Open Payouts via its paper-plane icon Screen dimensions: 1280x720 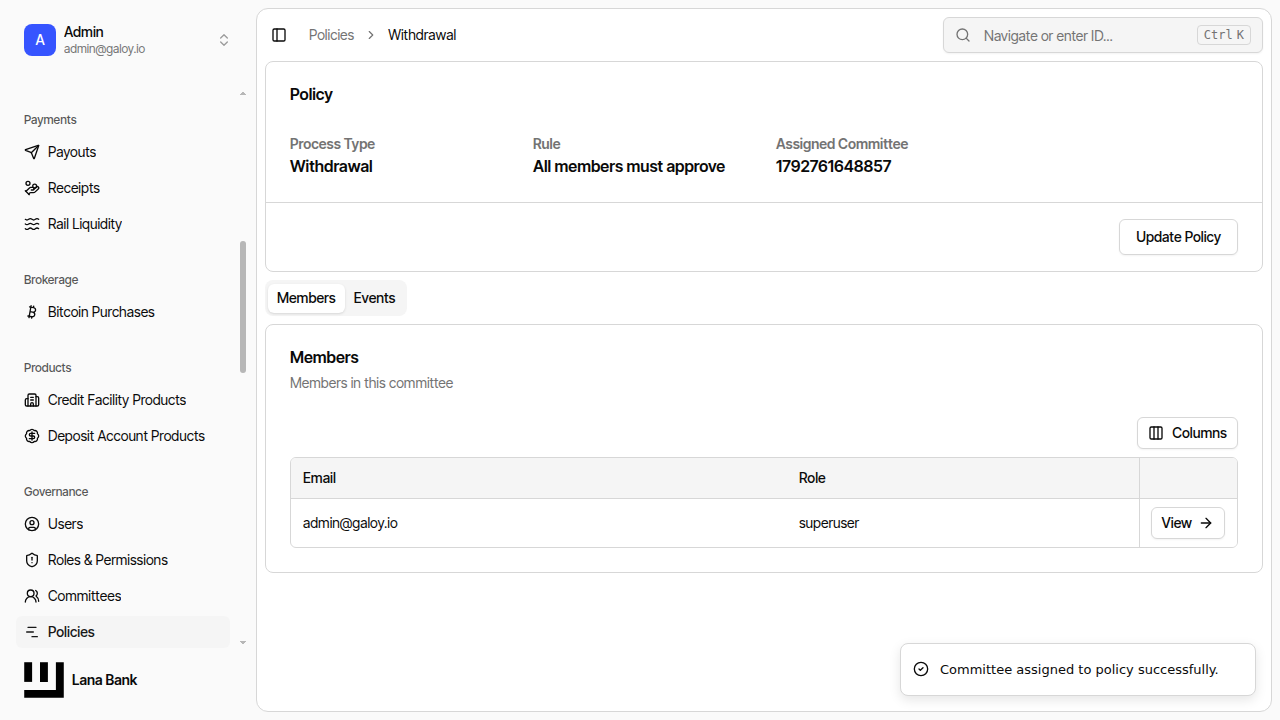pos(32,152)
